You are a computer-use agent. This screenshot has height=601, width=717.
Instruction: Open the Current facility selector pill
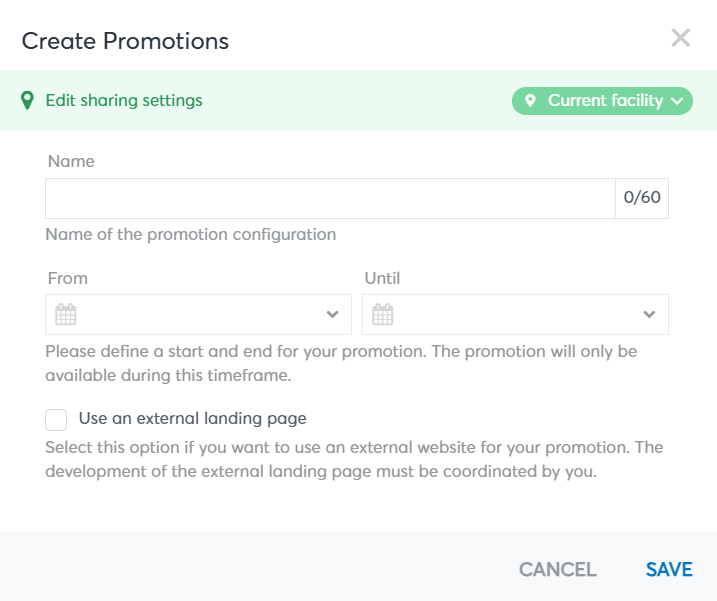coord(602,101)
